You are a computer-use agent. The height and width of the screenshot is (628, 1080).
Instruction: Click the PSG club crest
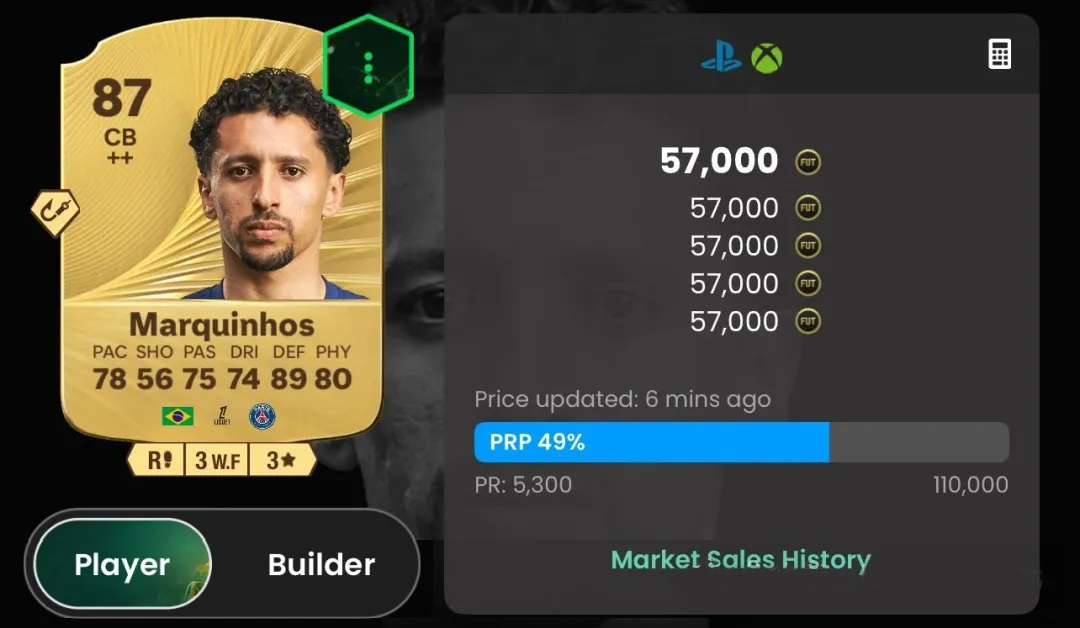pos(262,417)
